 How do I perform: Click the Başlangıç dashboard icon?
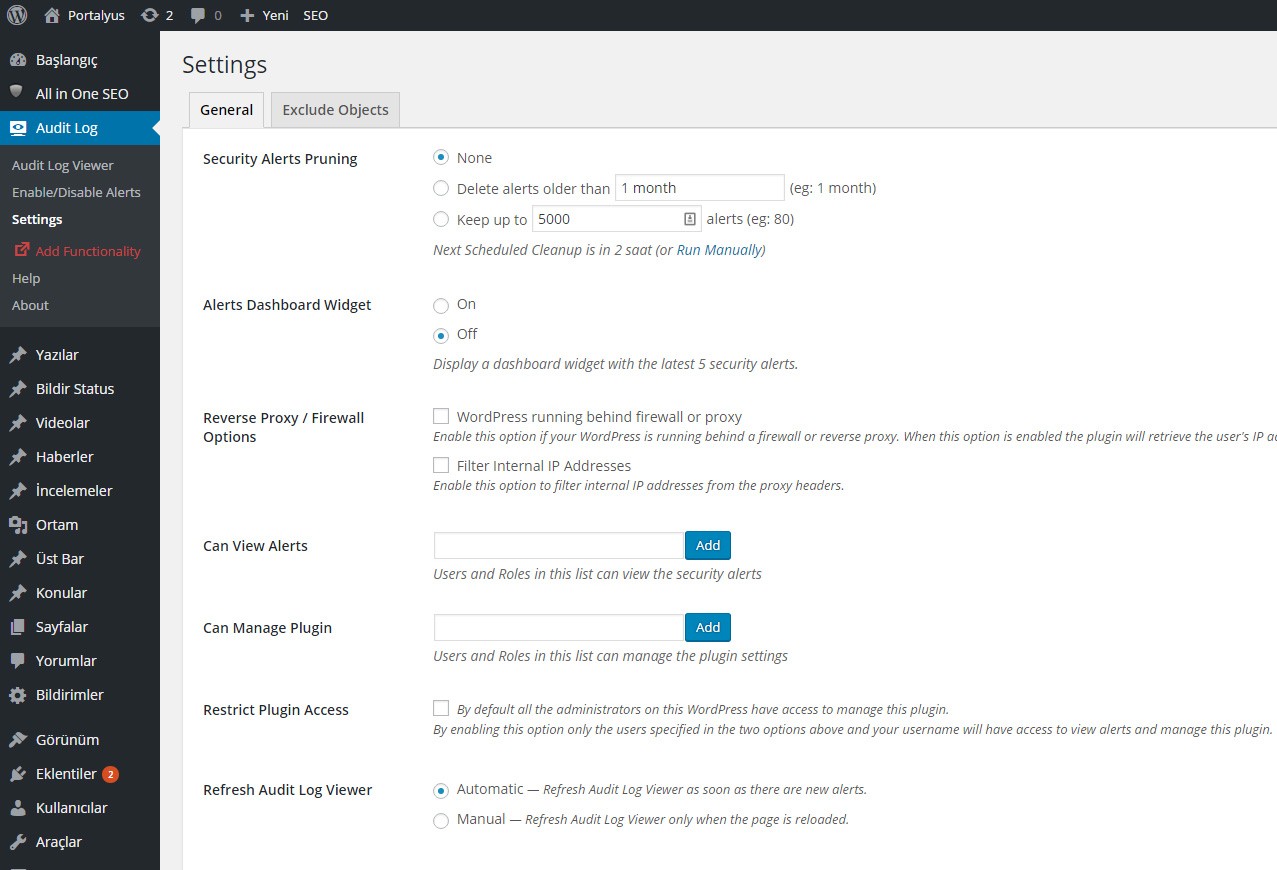click(17, 60)
